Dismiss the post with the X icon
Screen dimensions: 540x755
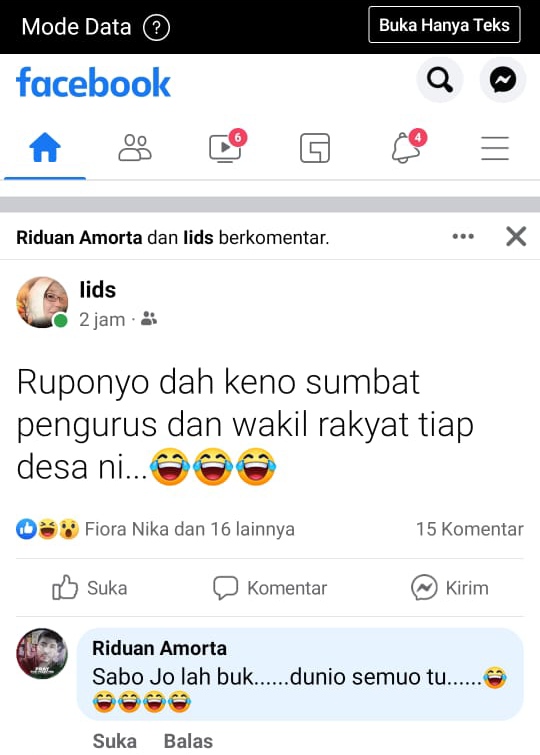(516, 236)
